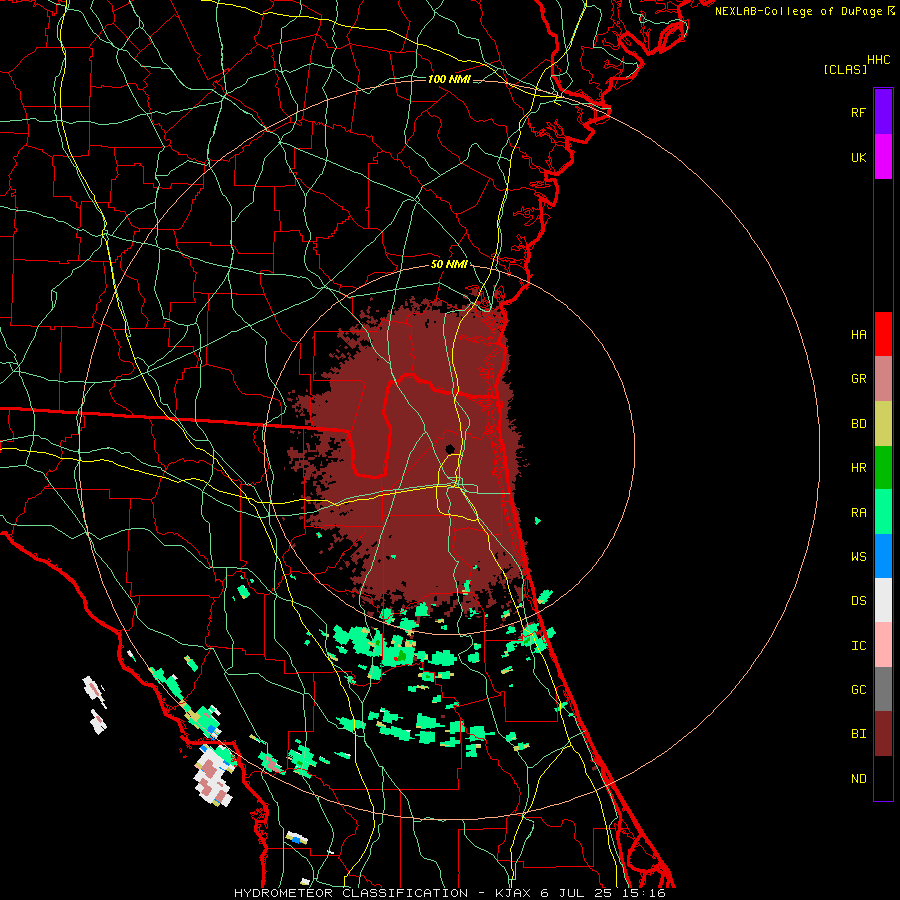The height and width of the screenshot is (900, 900).
Task: Click the RA light green legend swatch
Action: click(x=883, y=512)
